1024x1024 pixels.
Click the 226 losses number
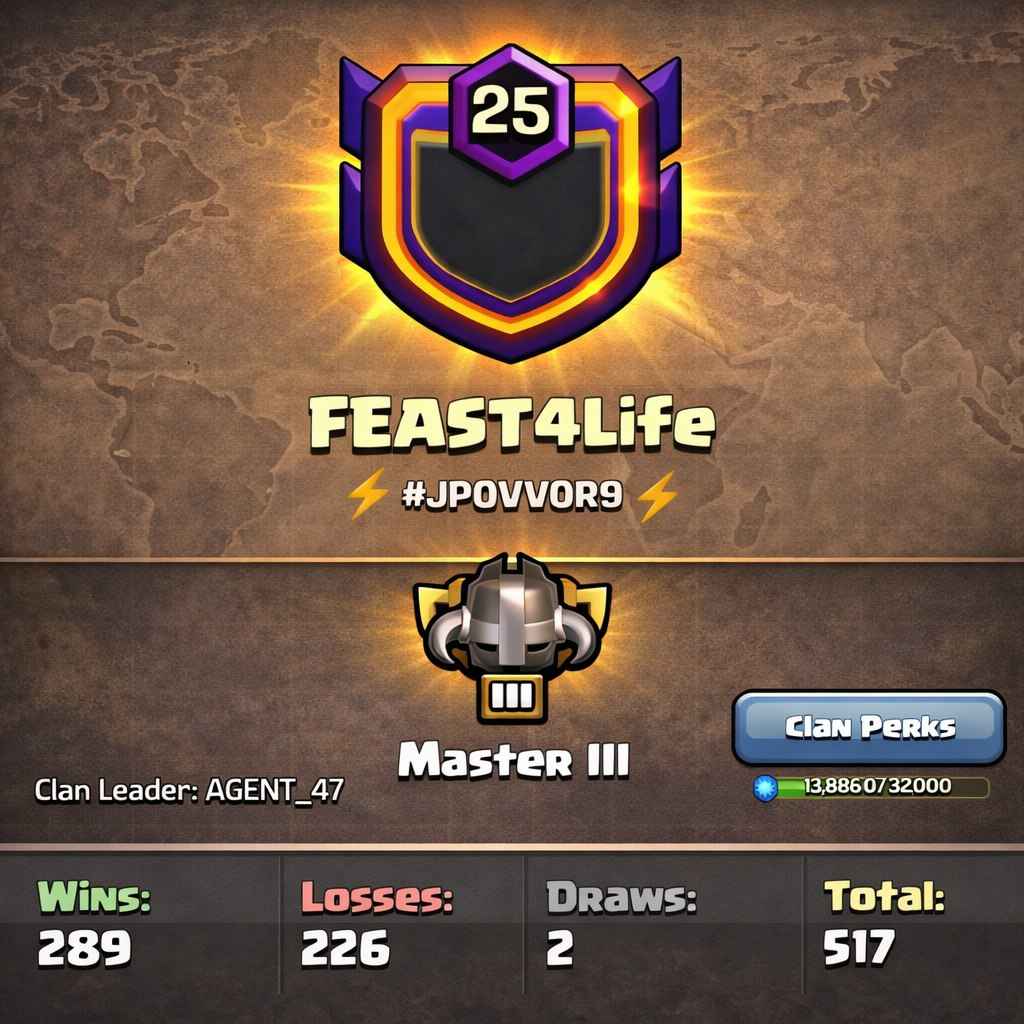click(345, 948)
